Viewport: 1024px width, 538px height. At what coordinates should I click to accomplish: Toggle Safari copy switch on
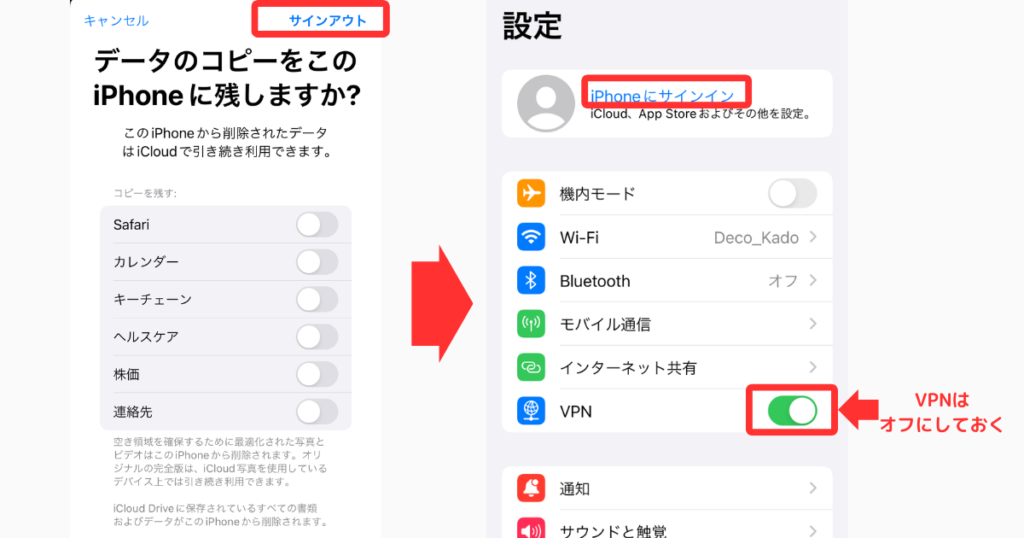pos(317,225)
